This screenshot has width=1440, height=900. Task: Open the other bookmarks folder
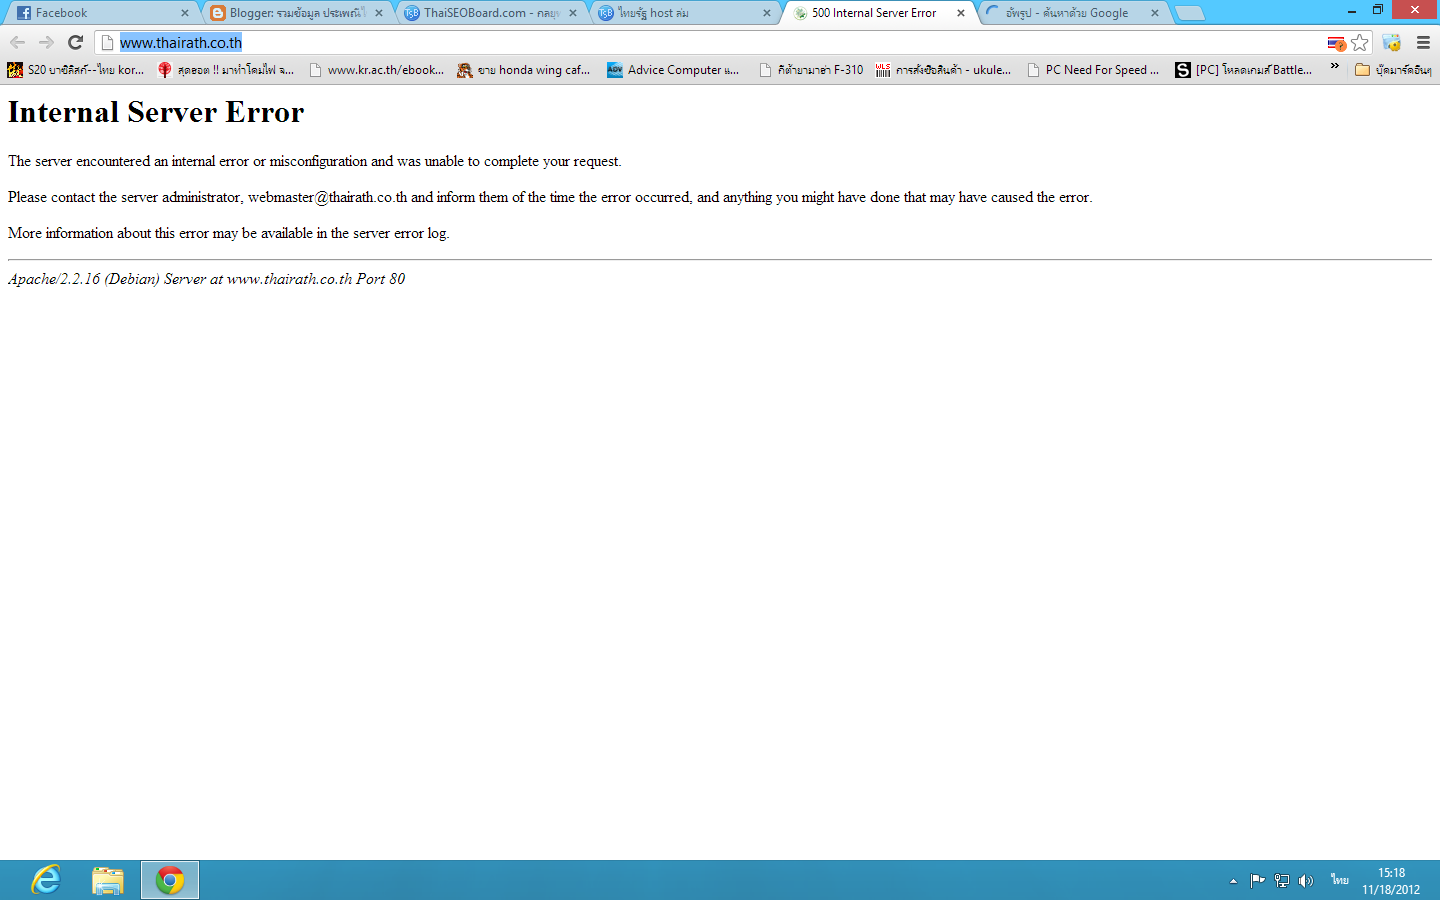pos(1393,70)
